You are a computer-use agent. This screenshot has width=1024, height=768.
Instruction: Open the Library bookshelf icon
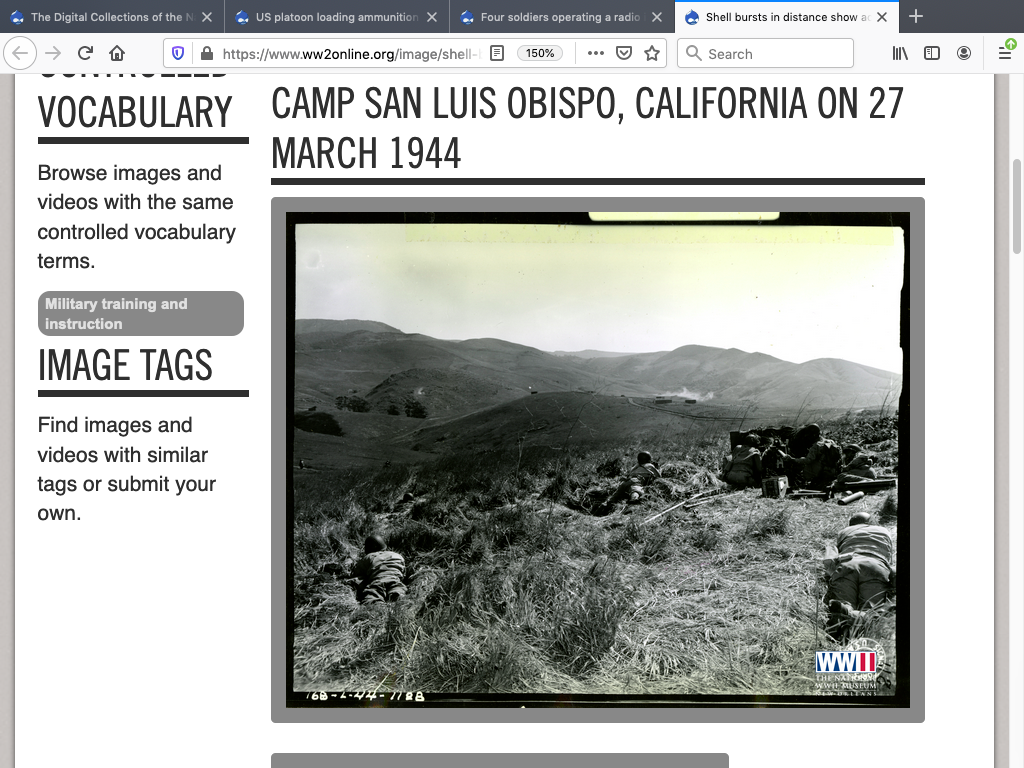pos(900,54)
